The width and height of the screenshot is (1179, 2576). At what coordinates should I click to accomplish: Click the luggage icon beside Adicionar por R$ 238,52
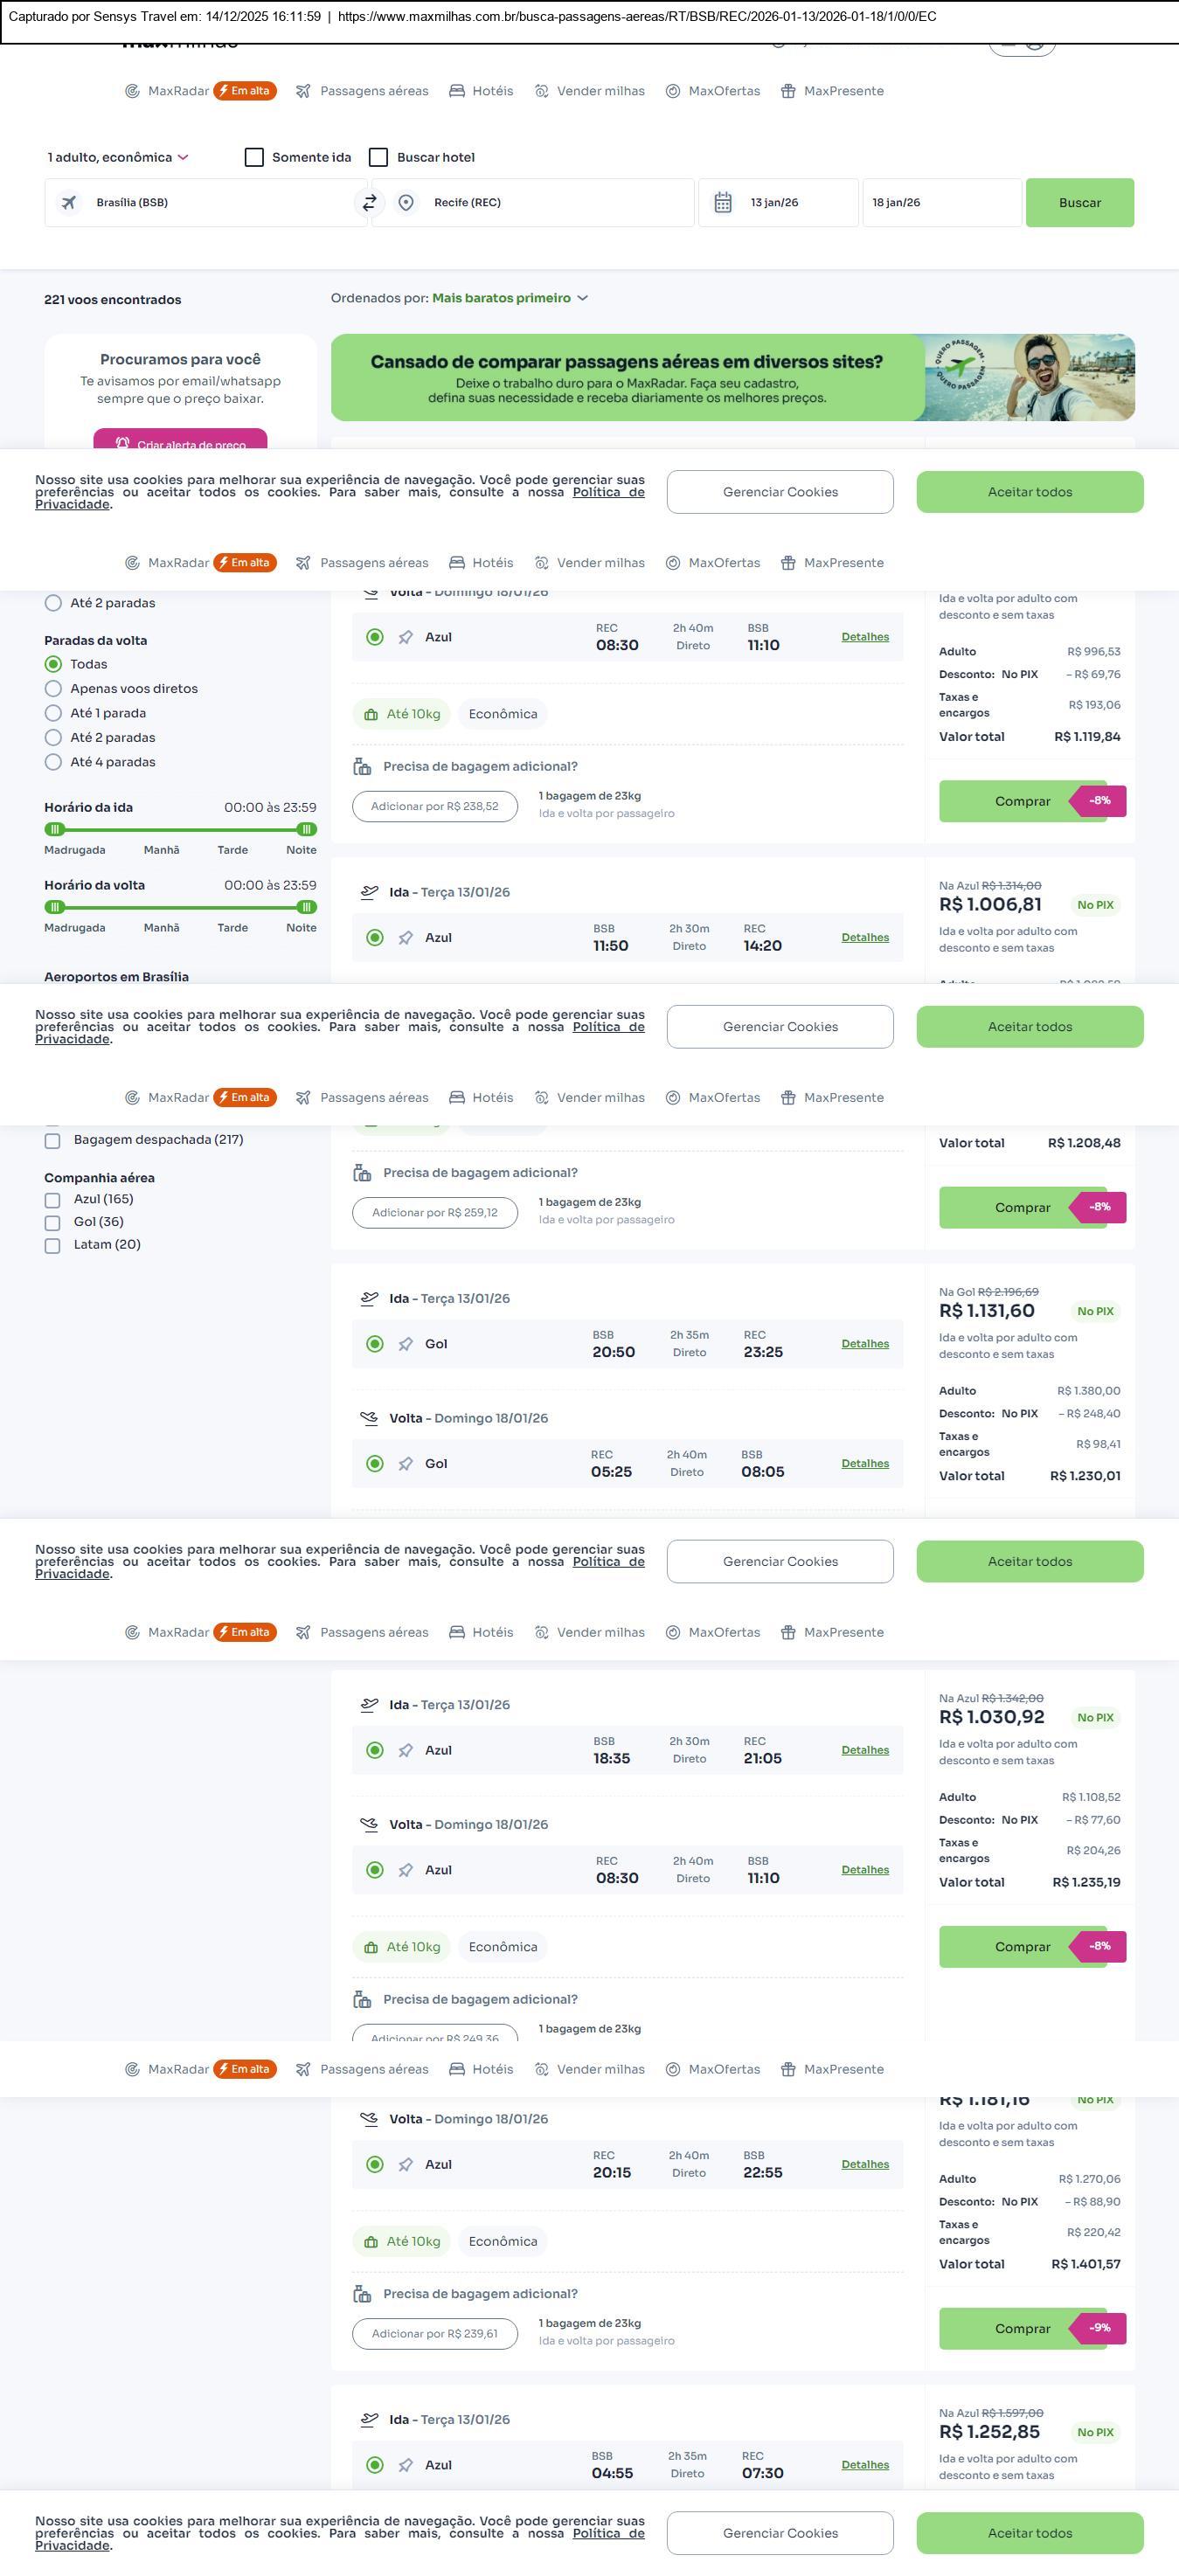pyautogui.click(x=362, y=767)
